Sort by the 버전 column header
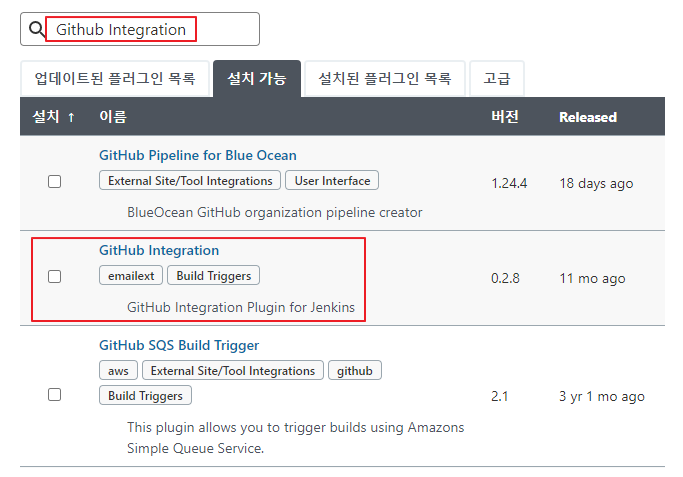Image resolution: width=683 pixels, height=477 pixels. pyautogui.click(x=505, y=117)
